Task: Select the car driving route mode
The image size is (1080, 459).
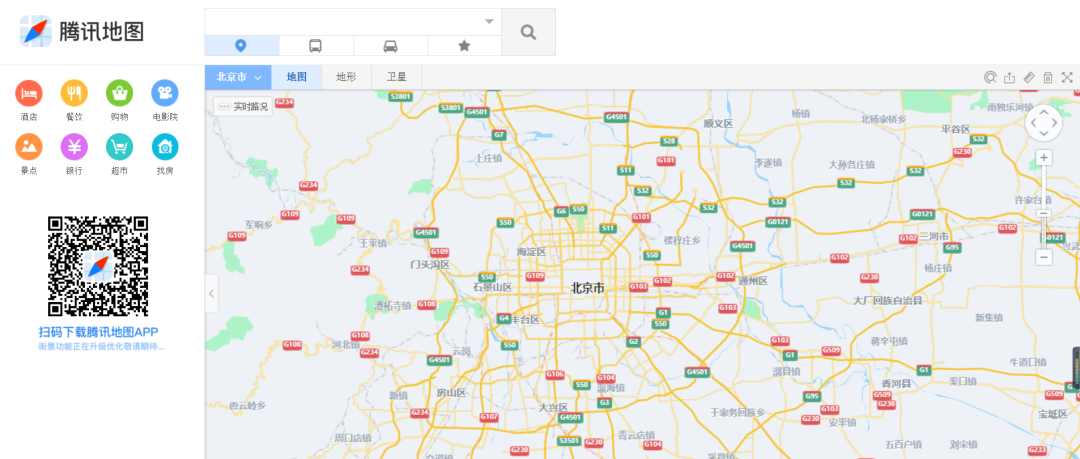Action: 390,45
